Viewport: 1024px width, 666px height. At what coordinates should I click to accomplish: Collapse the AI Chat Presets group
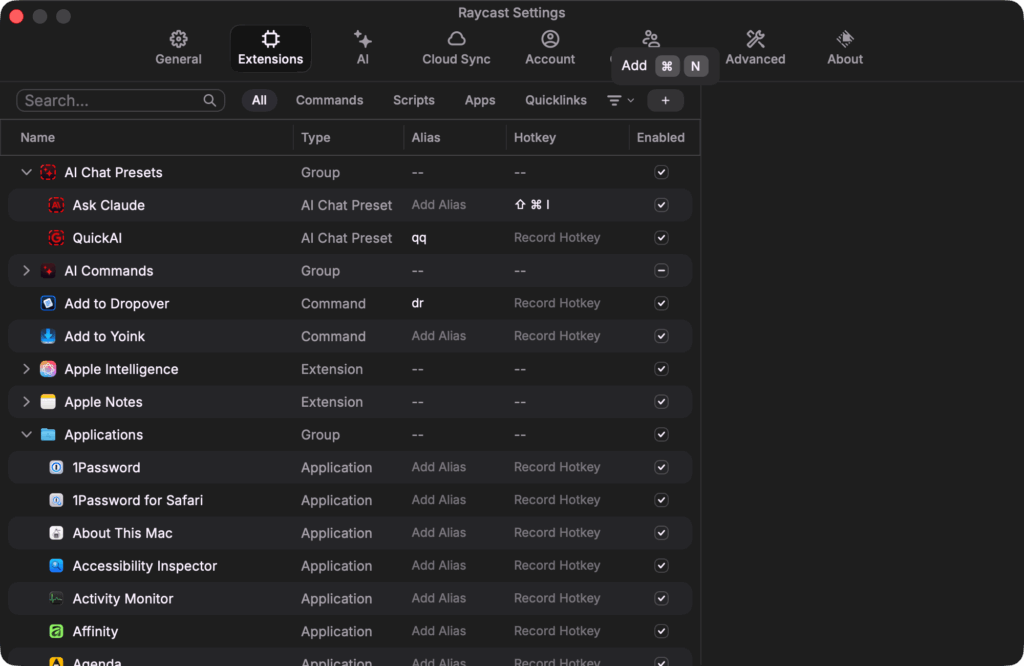click(26, 172)
